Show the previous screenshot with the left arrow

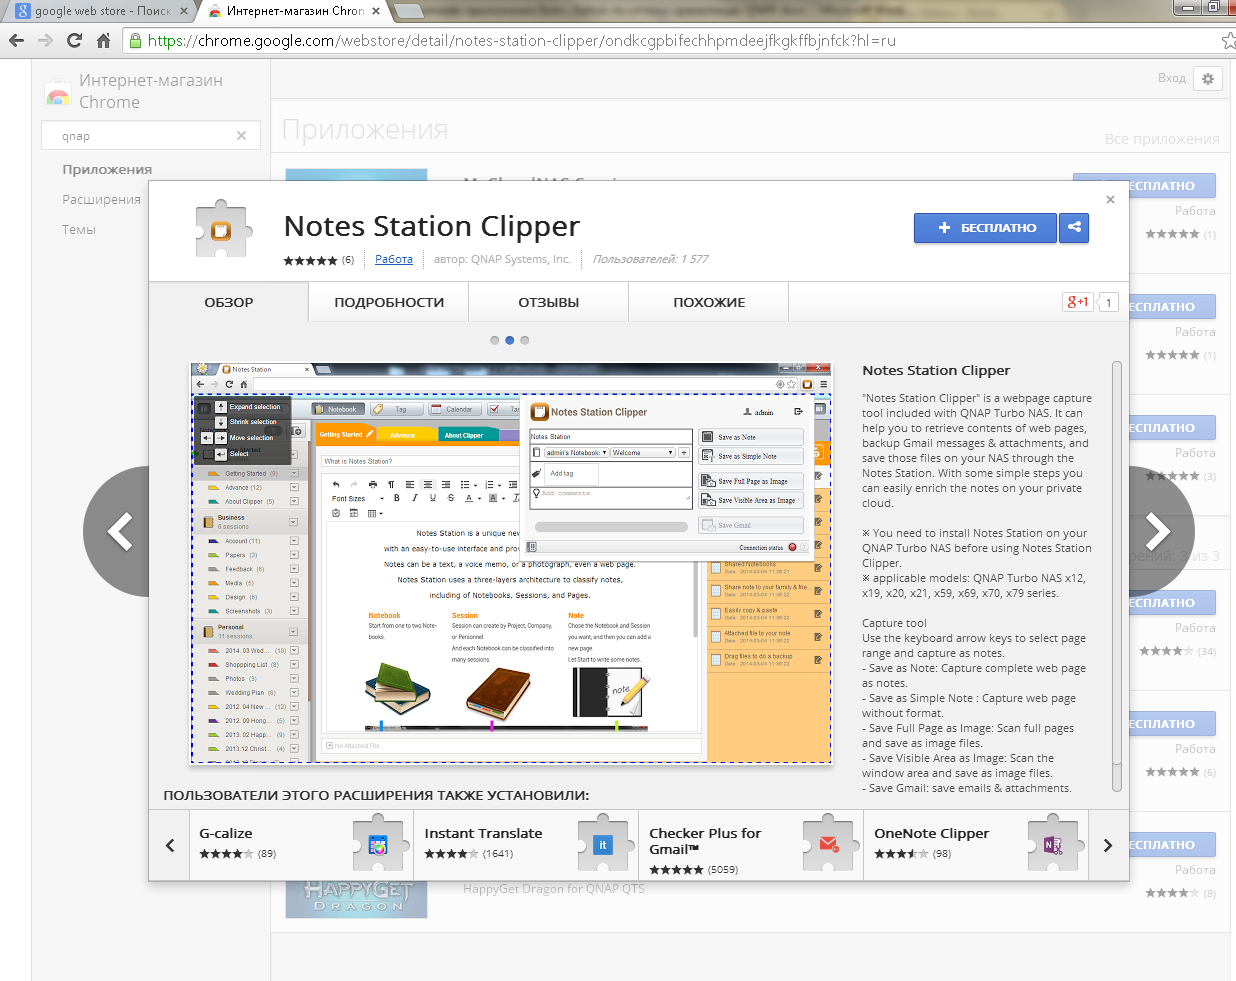120,531
